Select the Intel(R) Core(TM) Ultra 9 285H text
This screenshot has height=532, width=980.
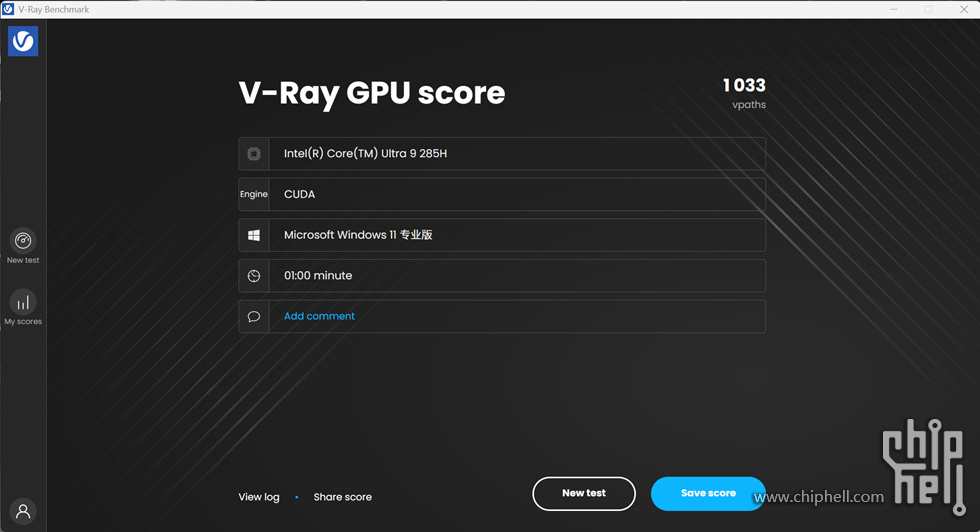point(366,154)
